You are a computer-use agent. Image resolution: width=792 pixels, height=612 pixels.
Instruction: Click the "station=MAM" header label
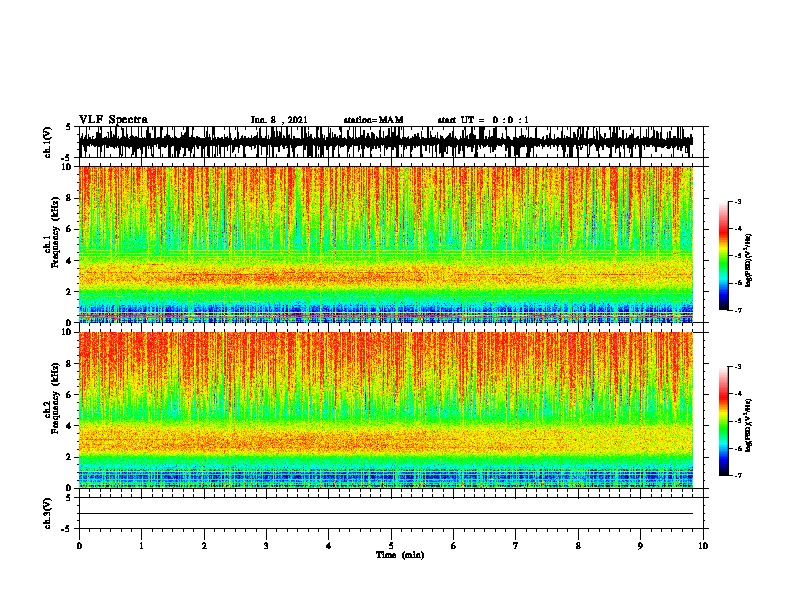(x=373, y=120)
